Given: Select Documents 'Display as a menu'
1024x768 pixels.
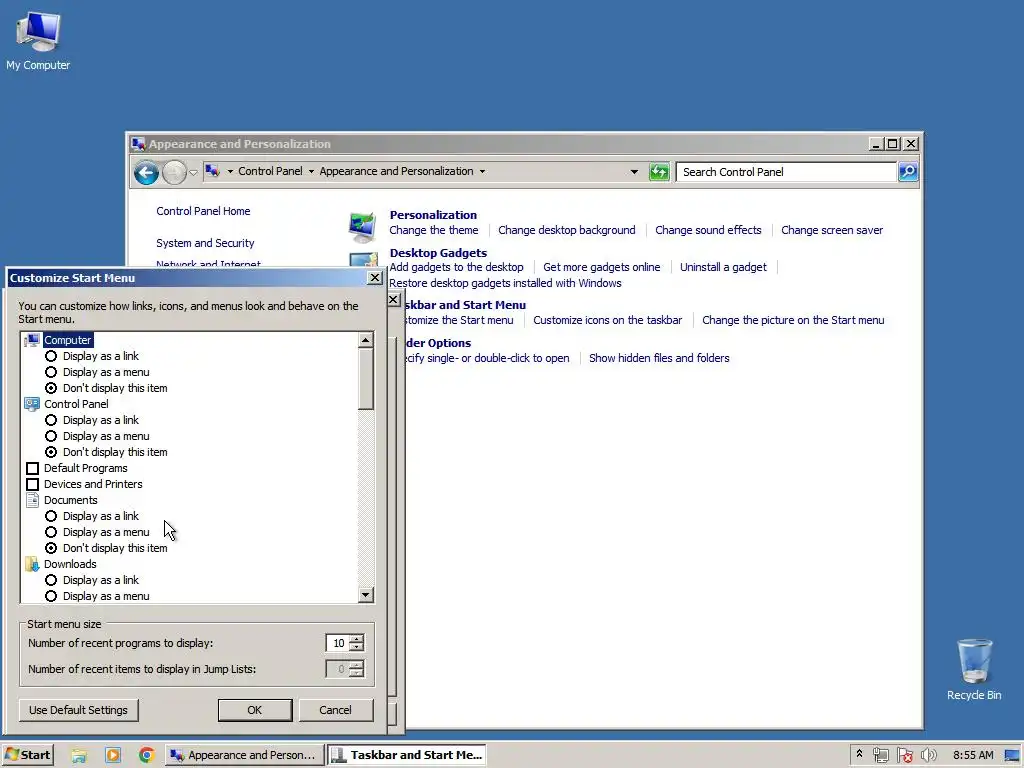Looking at the screenshot, I should click(x=51, y=532).
